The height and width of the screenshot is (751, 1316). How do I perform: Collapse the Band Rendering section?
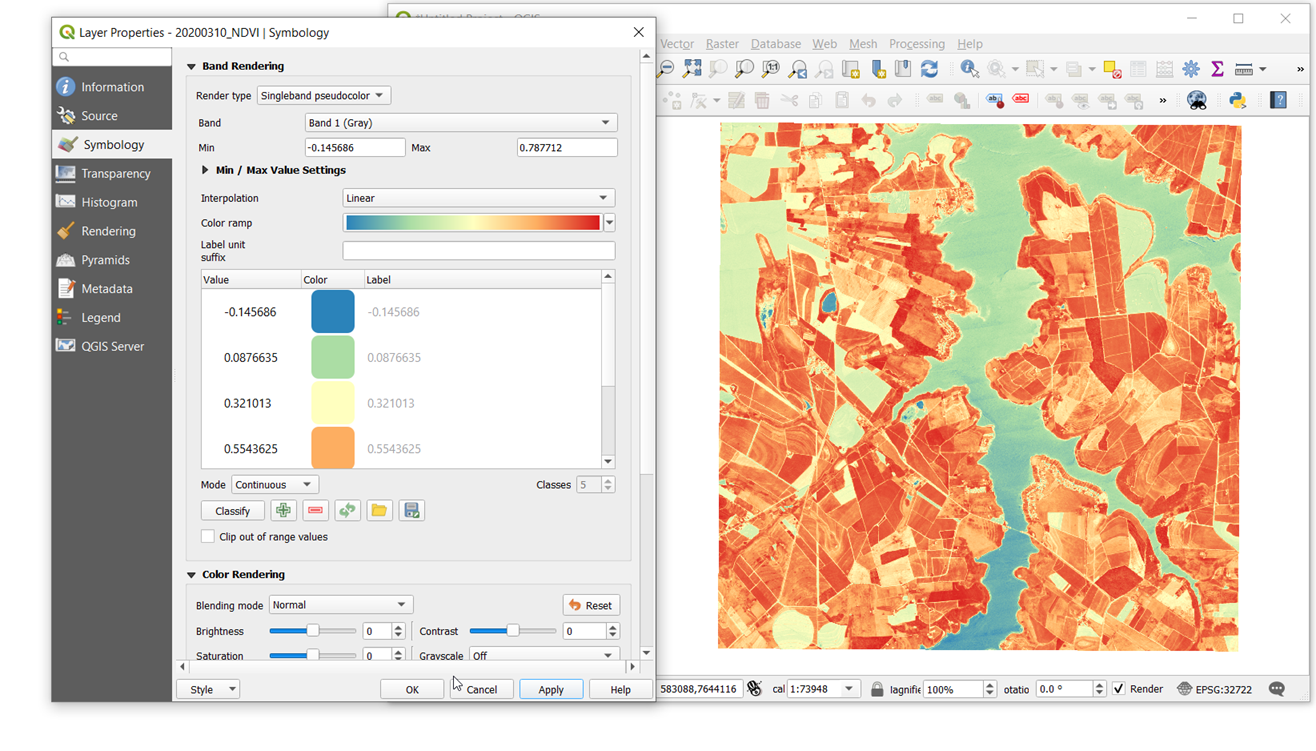[x=191, y=66]
